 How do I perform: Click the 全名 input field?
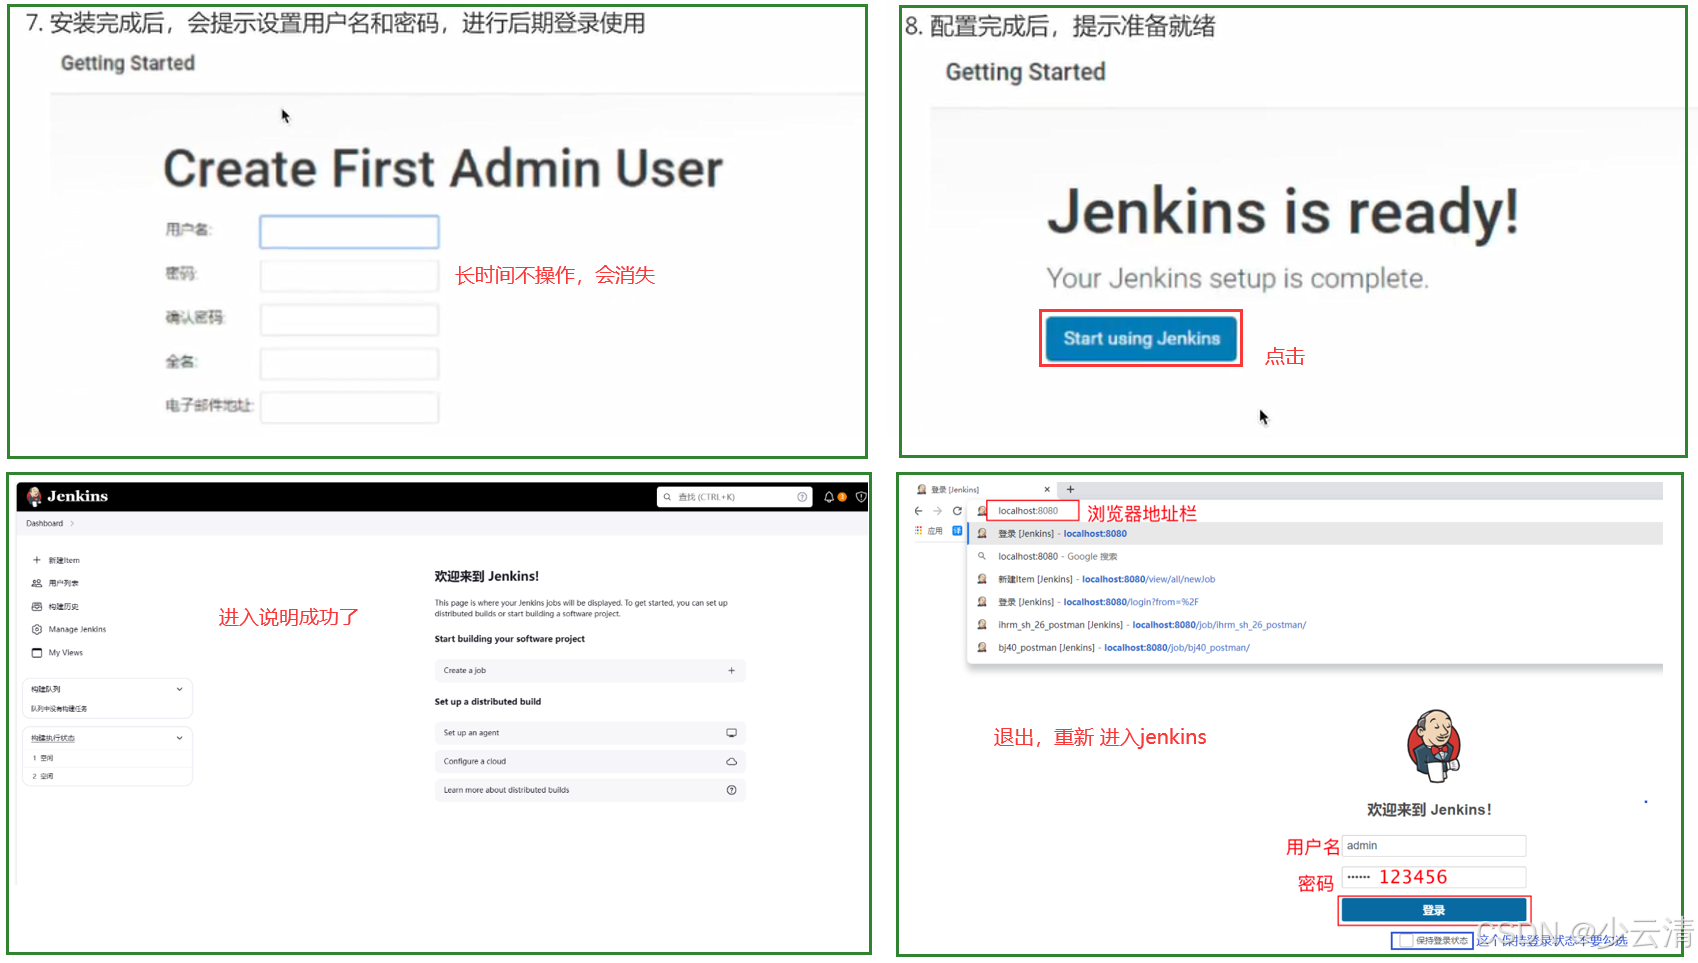[x=349, y=364]
